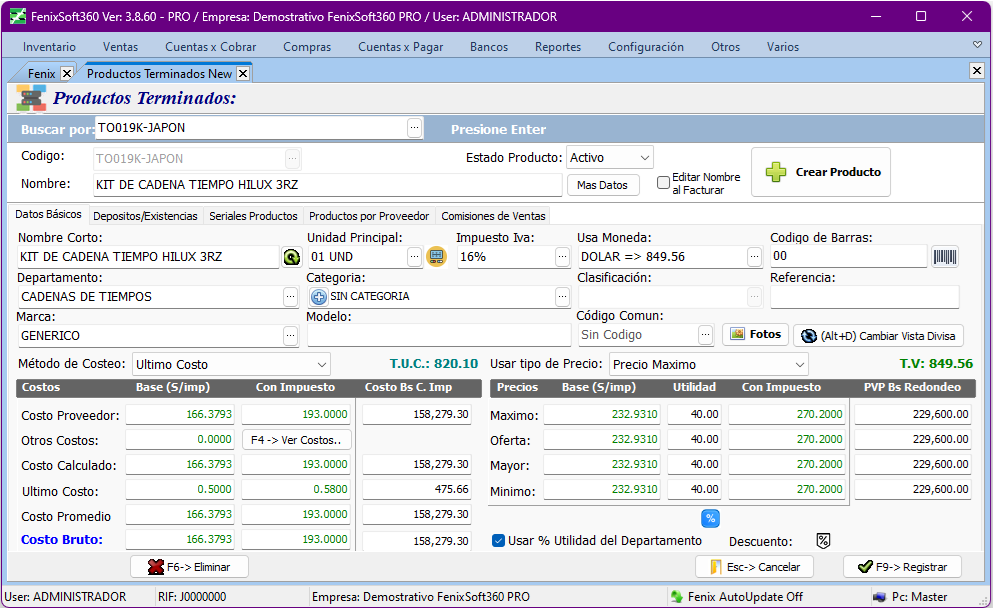The height and width of the screenshot is (608, 993).
Task: Click the FenixSoft360 title bar logo
Action: tap(18, 16)
